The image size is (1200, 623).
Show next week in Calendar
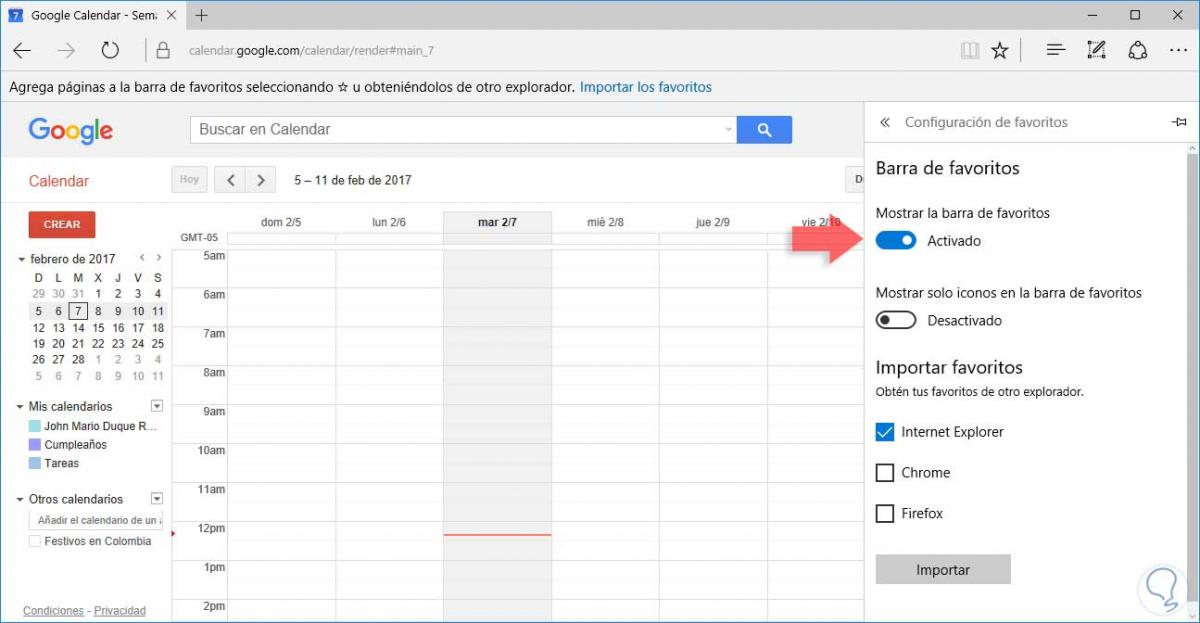tap(261, 180)
